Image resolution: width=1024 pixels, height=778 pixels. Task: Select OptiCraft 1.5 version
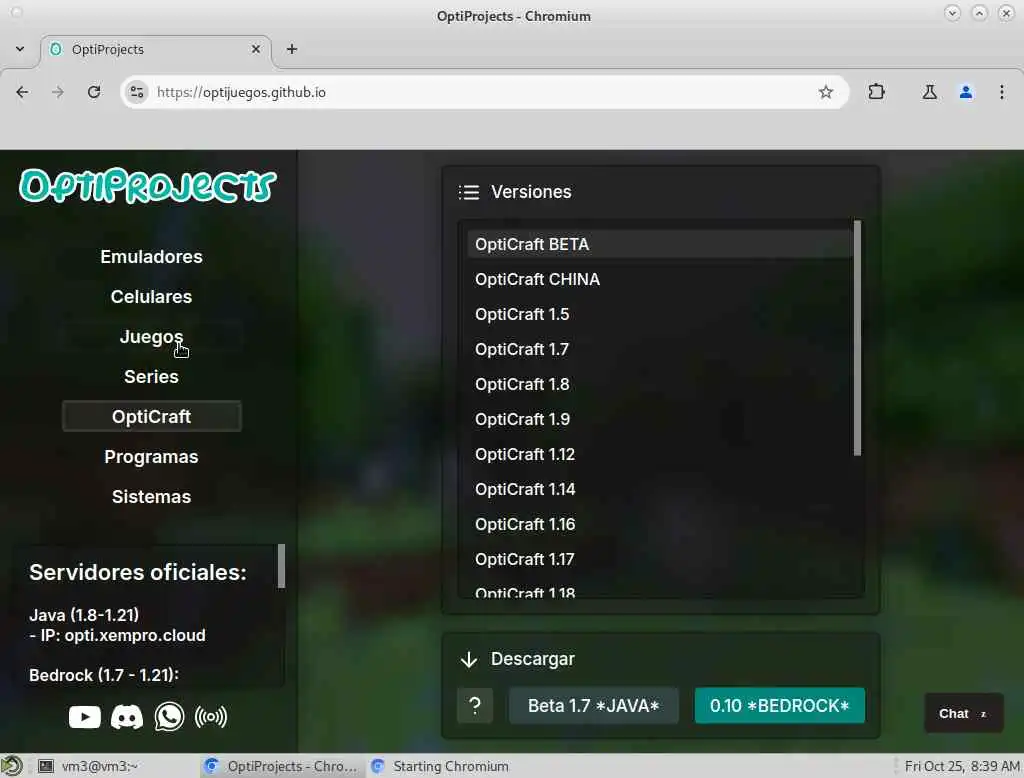[x=660, y=314]
